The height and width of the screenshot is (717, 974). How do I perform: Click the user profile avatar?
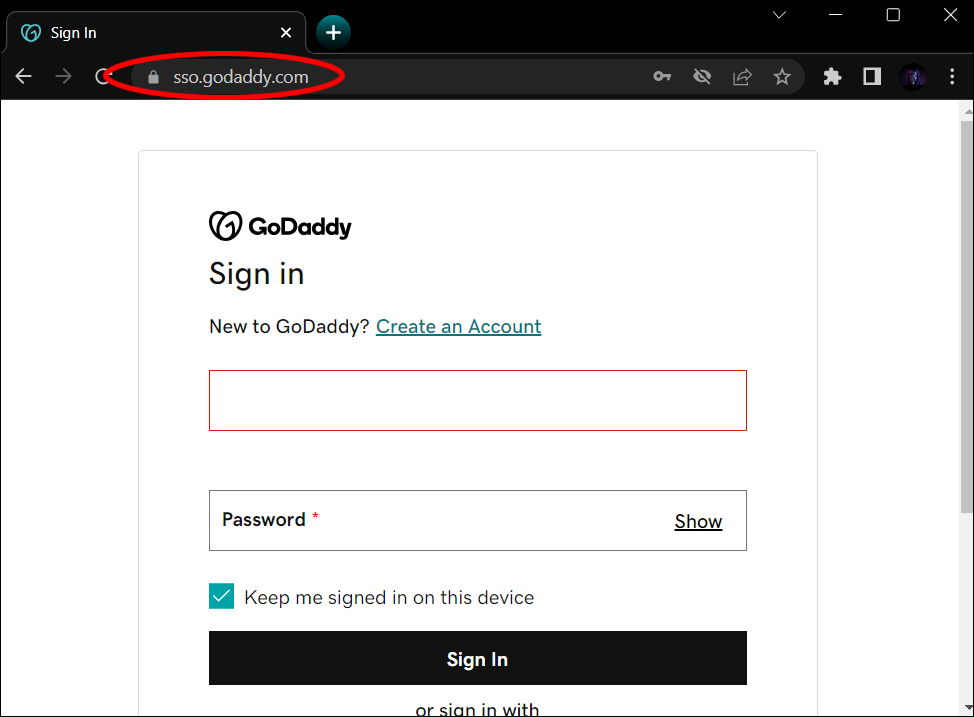[x=913, y=76]
